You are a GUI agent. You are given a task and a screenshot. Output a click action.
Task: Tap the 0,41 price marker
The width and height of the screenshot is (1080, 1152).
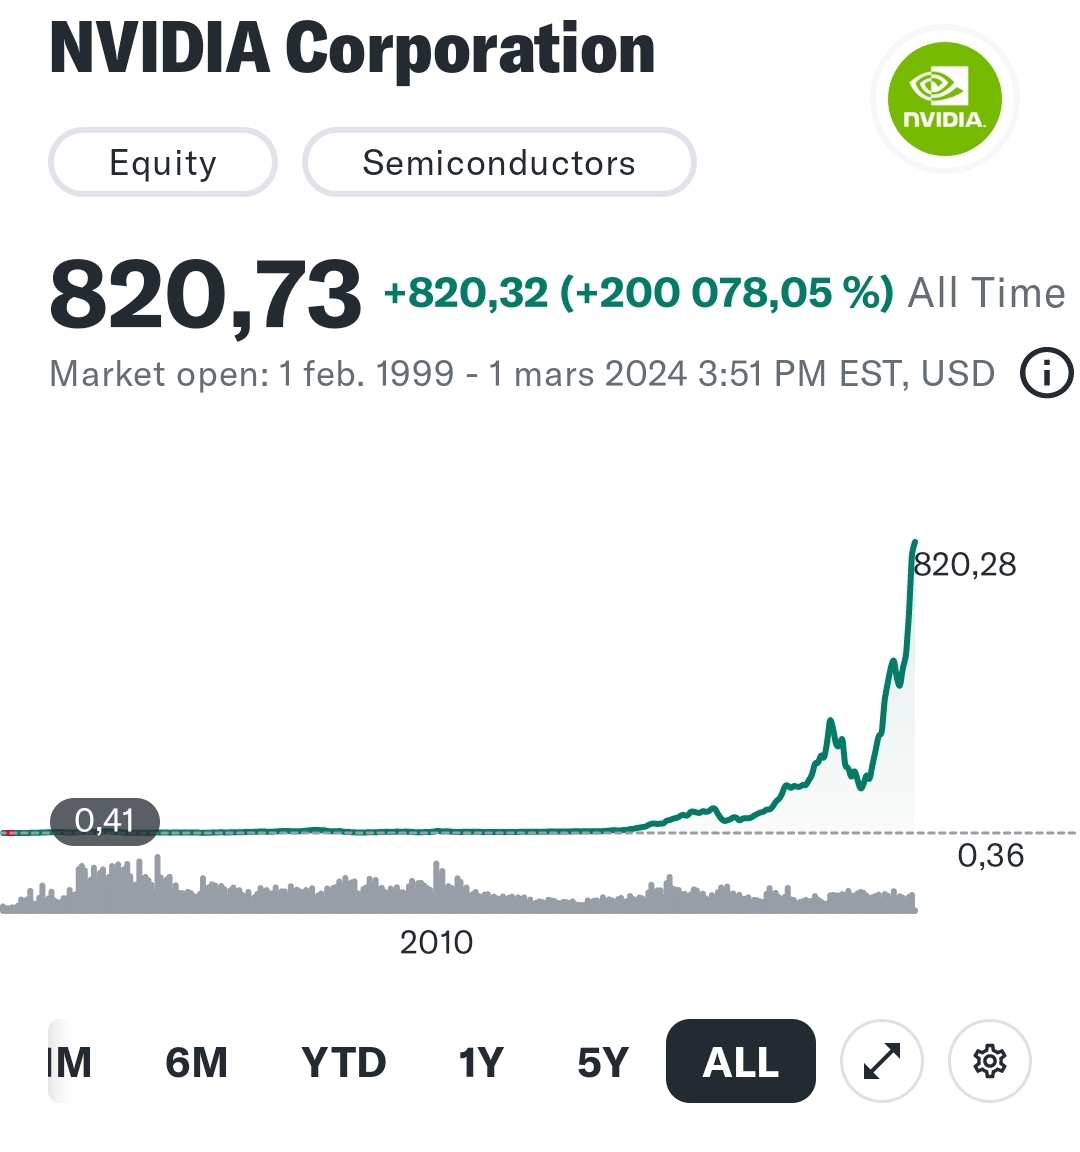point(105,821)
